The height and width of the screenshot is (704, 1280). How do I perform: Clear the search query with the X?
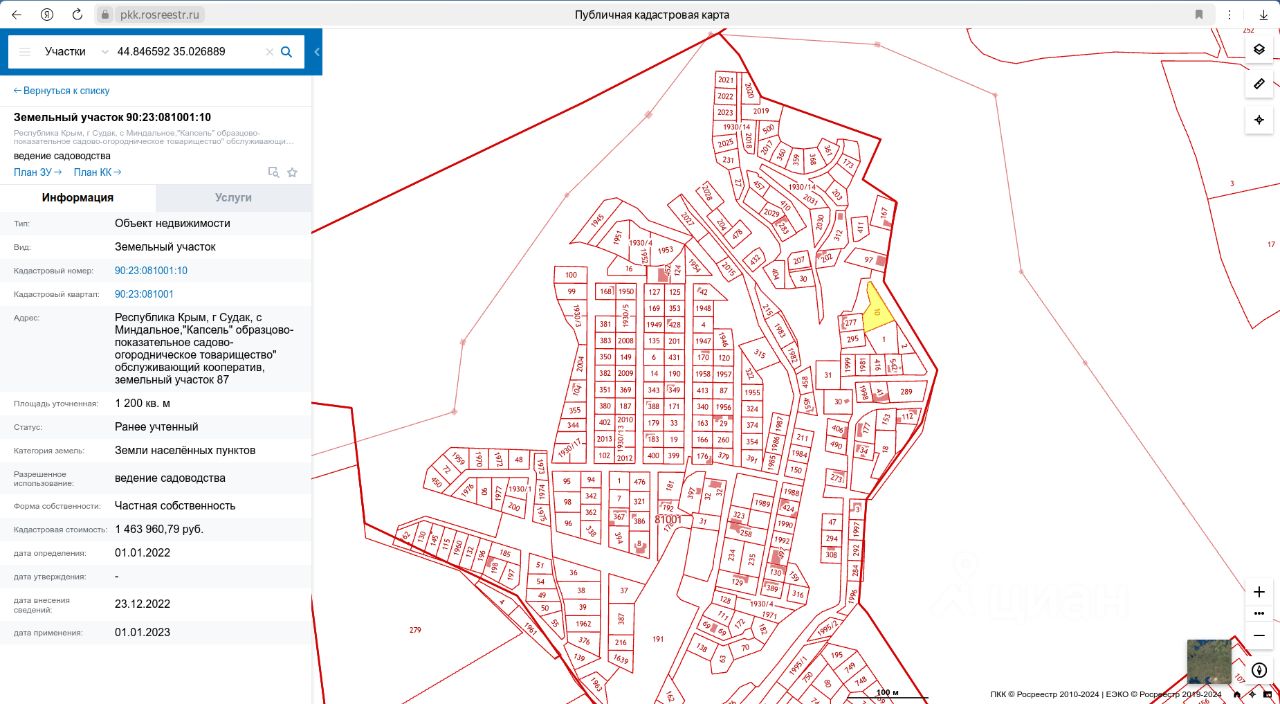[269, 52]
